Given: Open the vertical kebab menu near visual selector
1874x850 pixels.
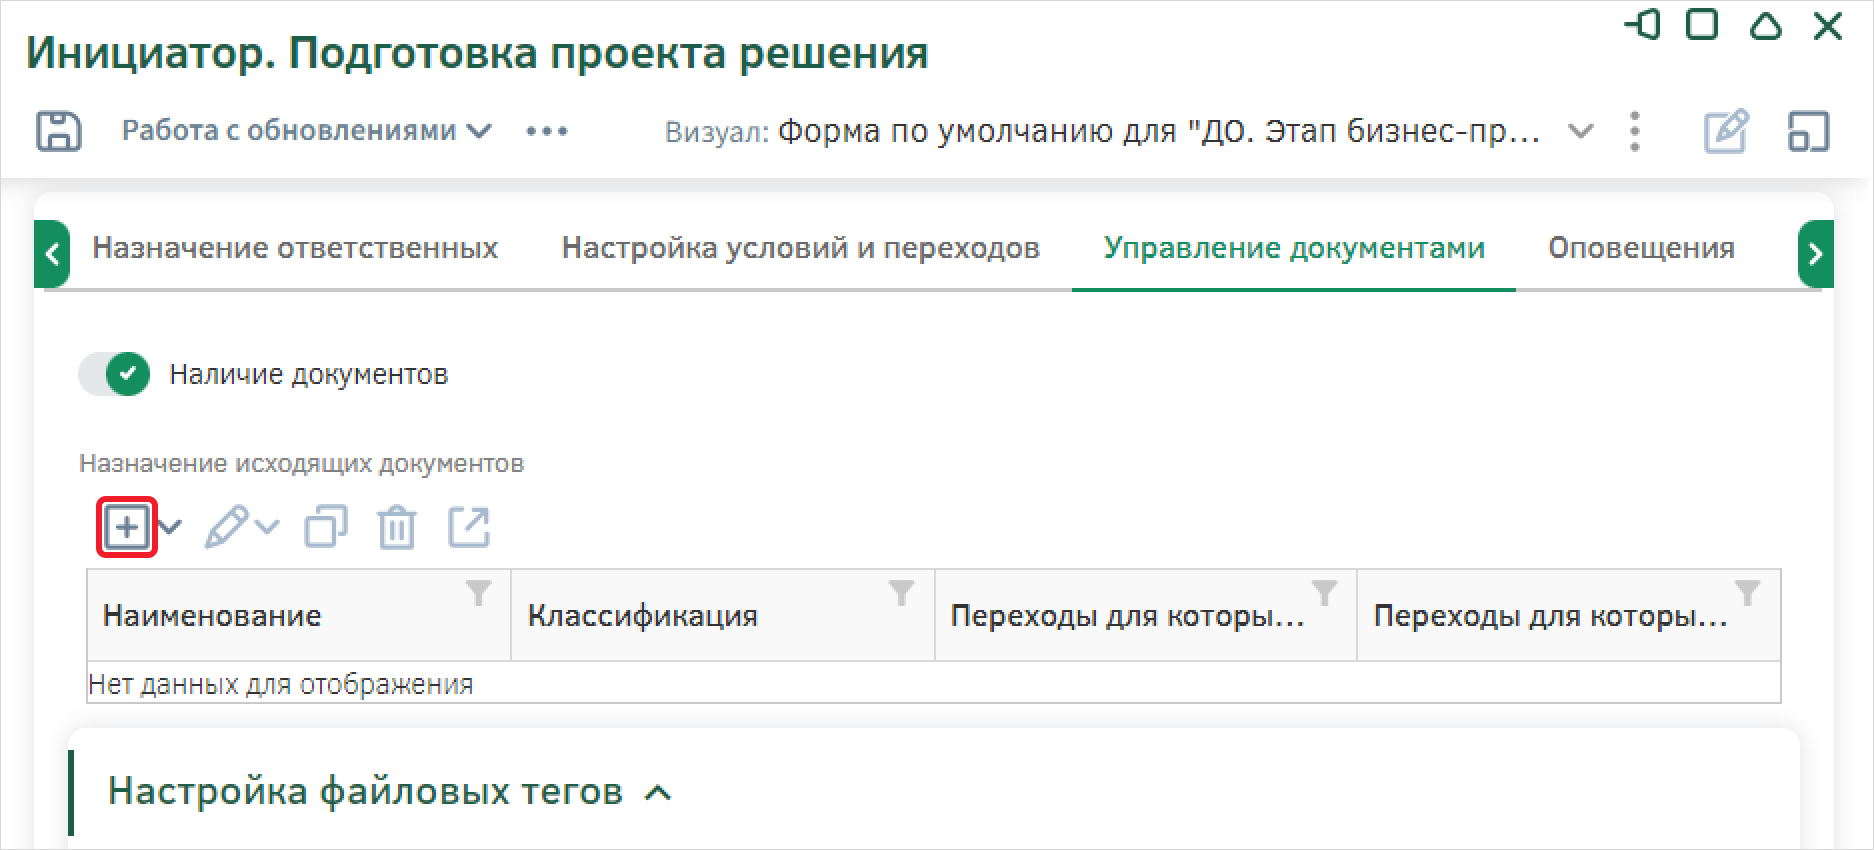Looking at the screenshot, I should (1635, 131).
